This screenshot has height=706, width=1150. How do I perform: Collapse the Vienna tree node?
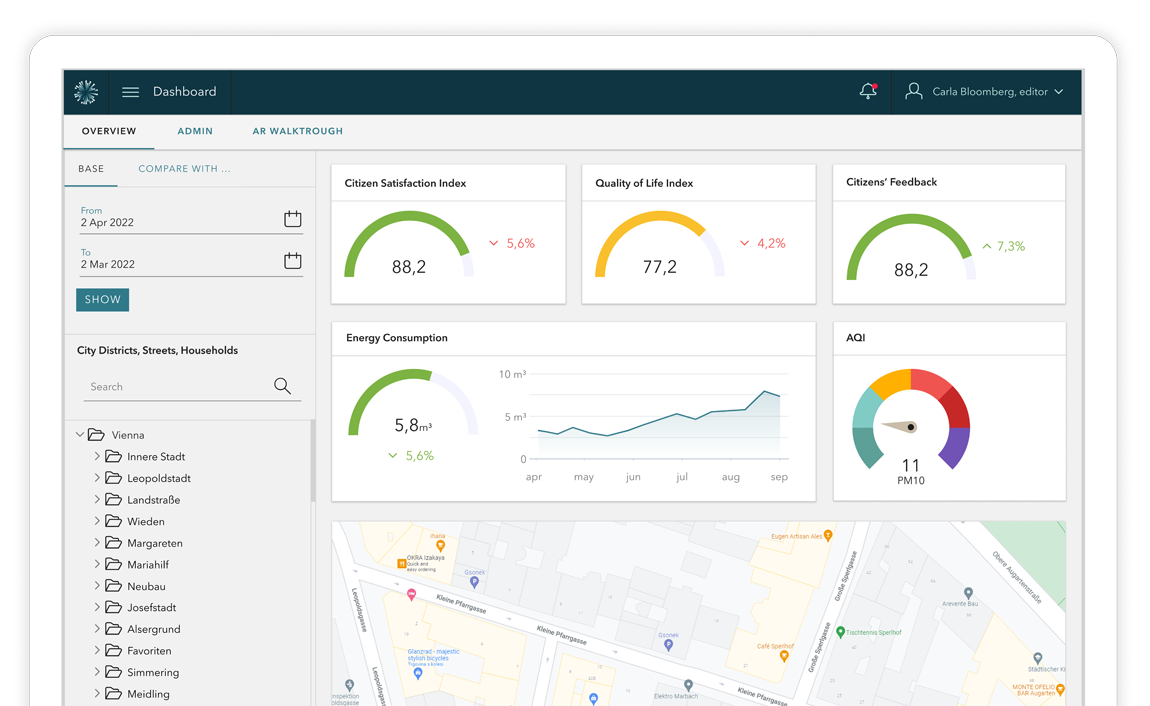(x=80, y=435)
